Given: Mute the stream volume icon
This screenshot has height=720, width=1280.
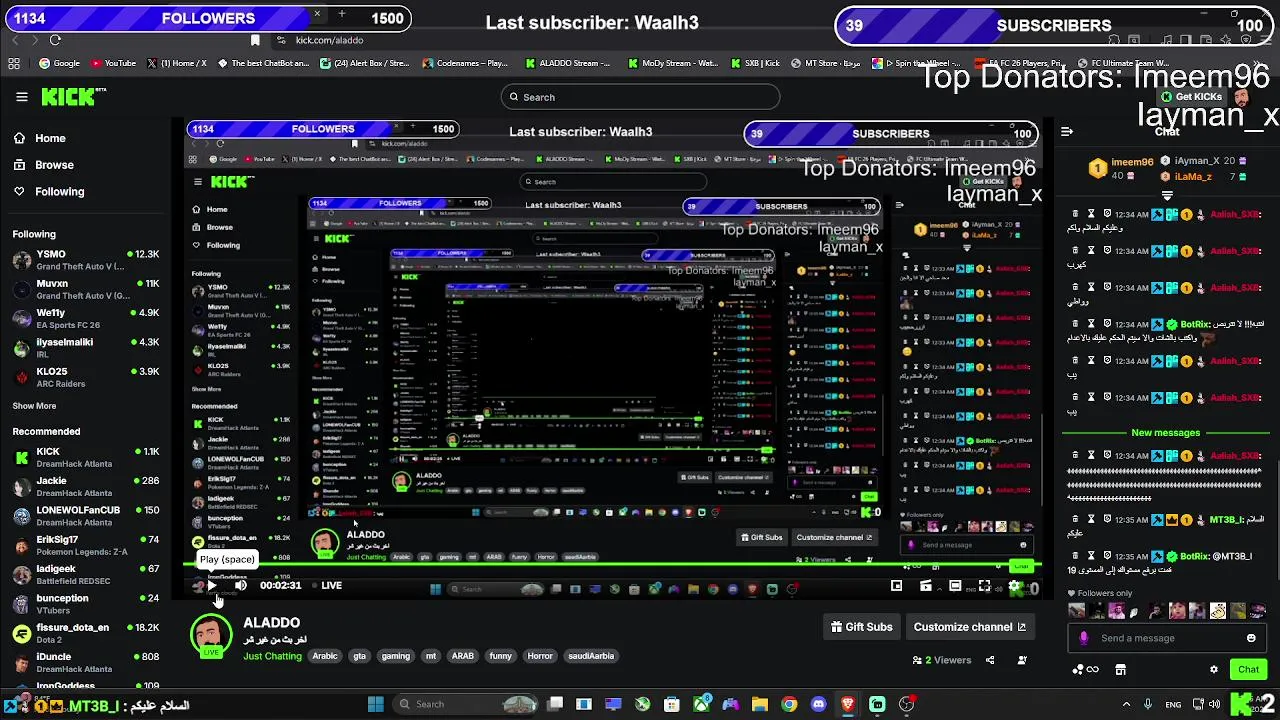Looking at the screenshot, I should pos(240,586).
